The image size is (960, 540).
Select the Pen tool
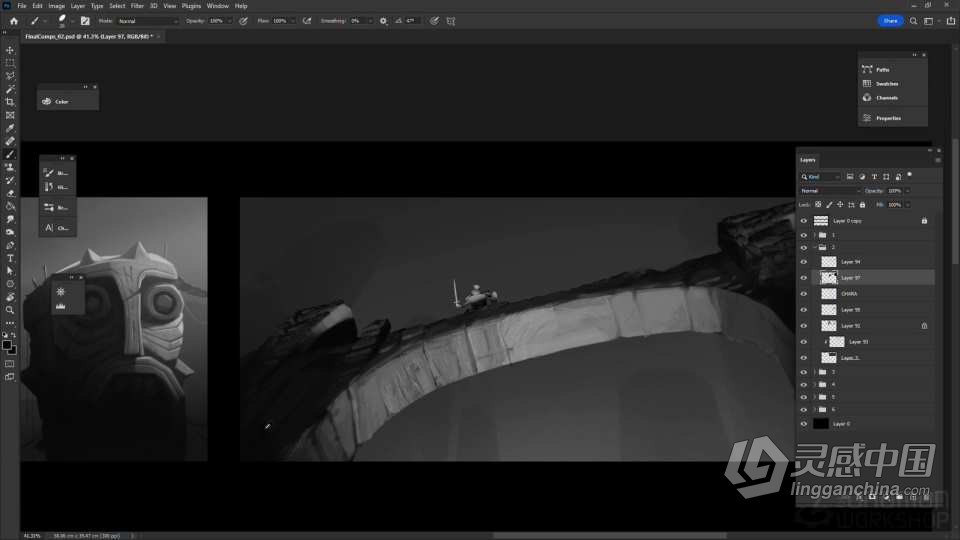click(x=10, y=246)
